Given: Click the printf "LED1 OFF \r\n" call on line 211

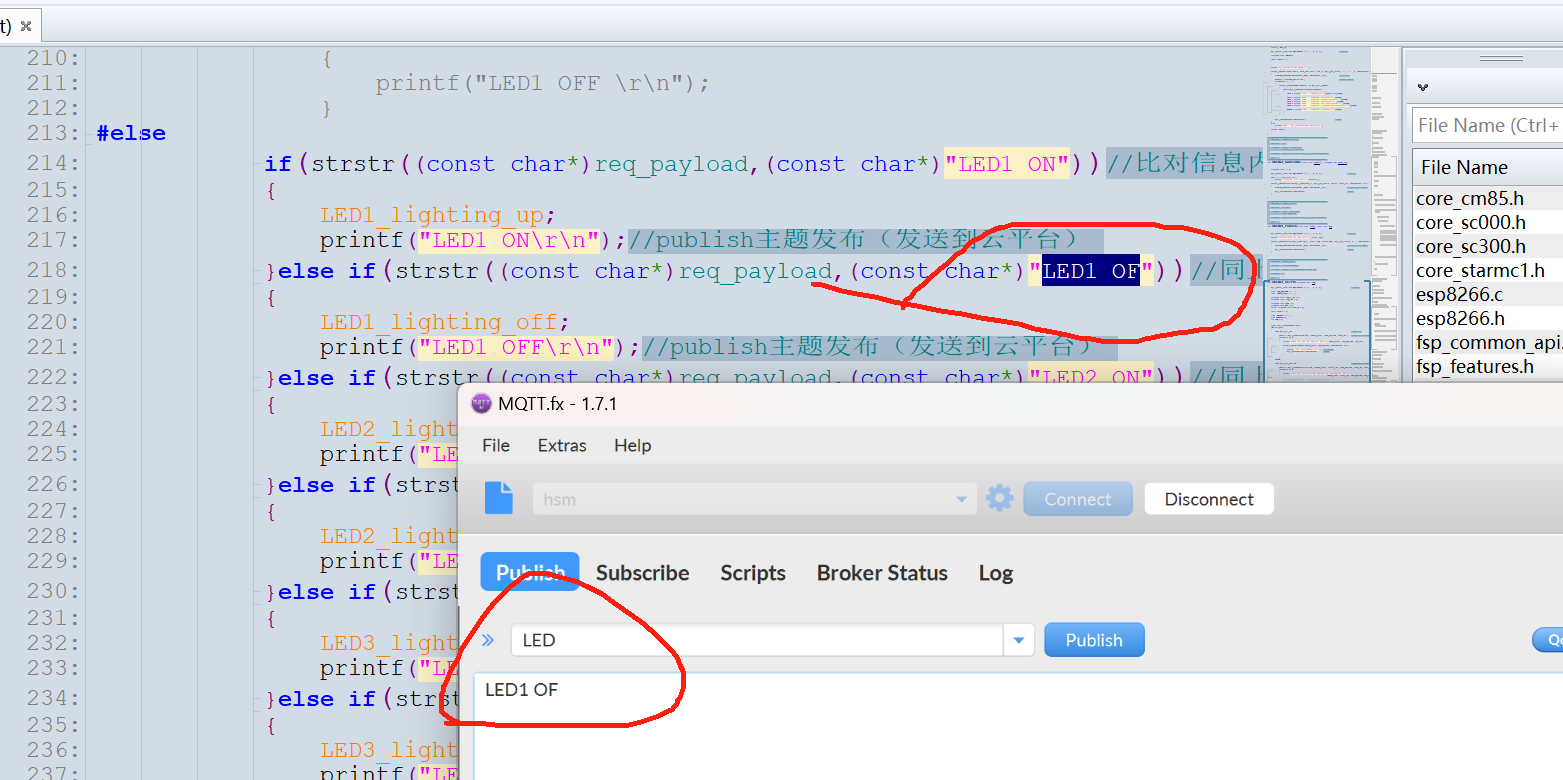Looking at the screenshot, I should click(542, 84).
